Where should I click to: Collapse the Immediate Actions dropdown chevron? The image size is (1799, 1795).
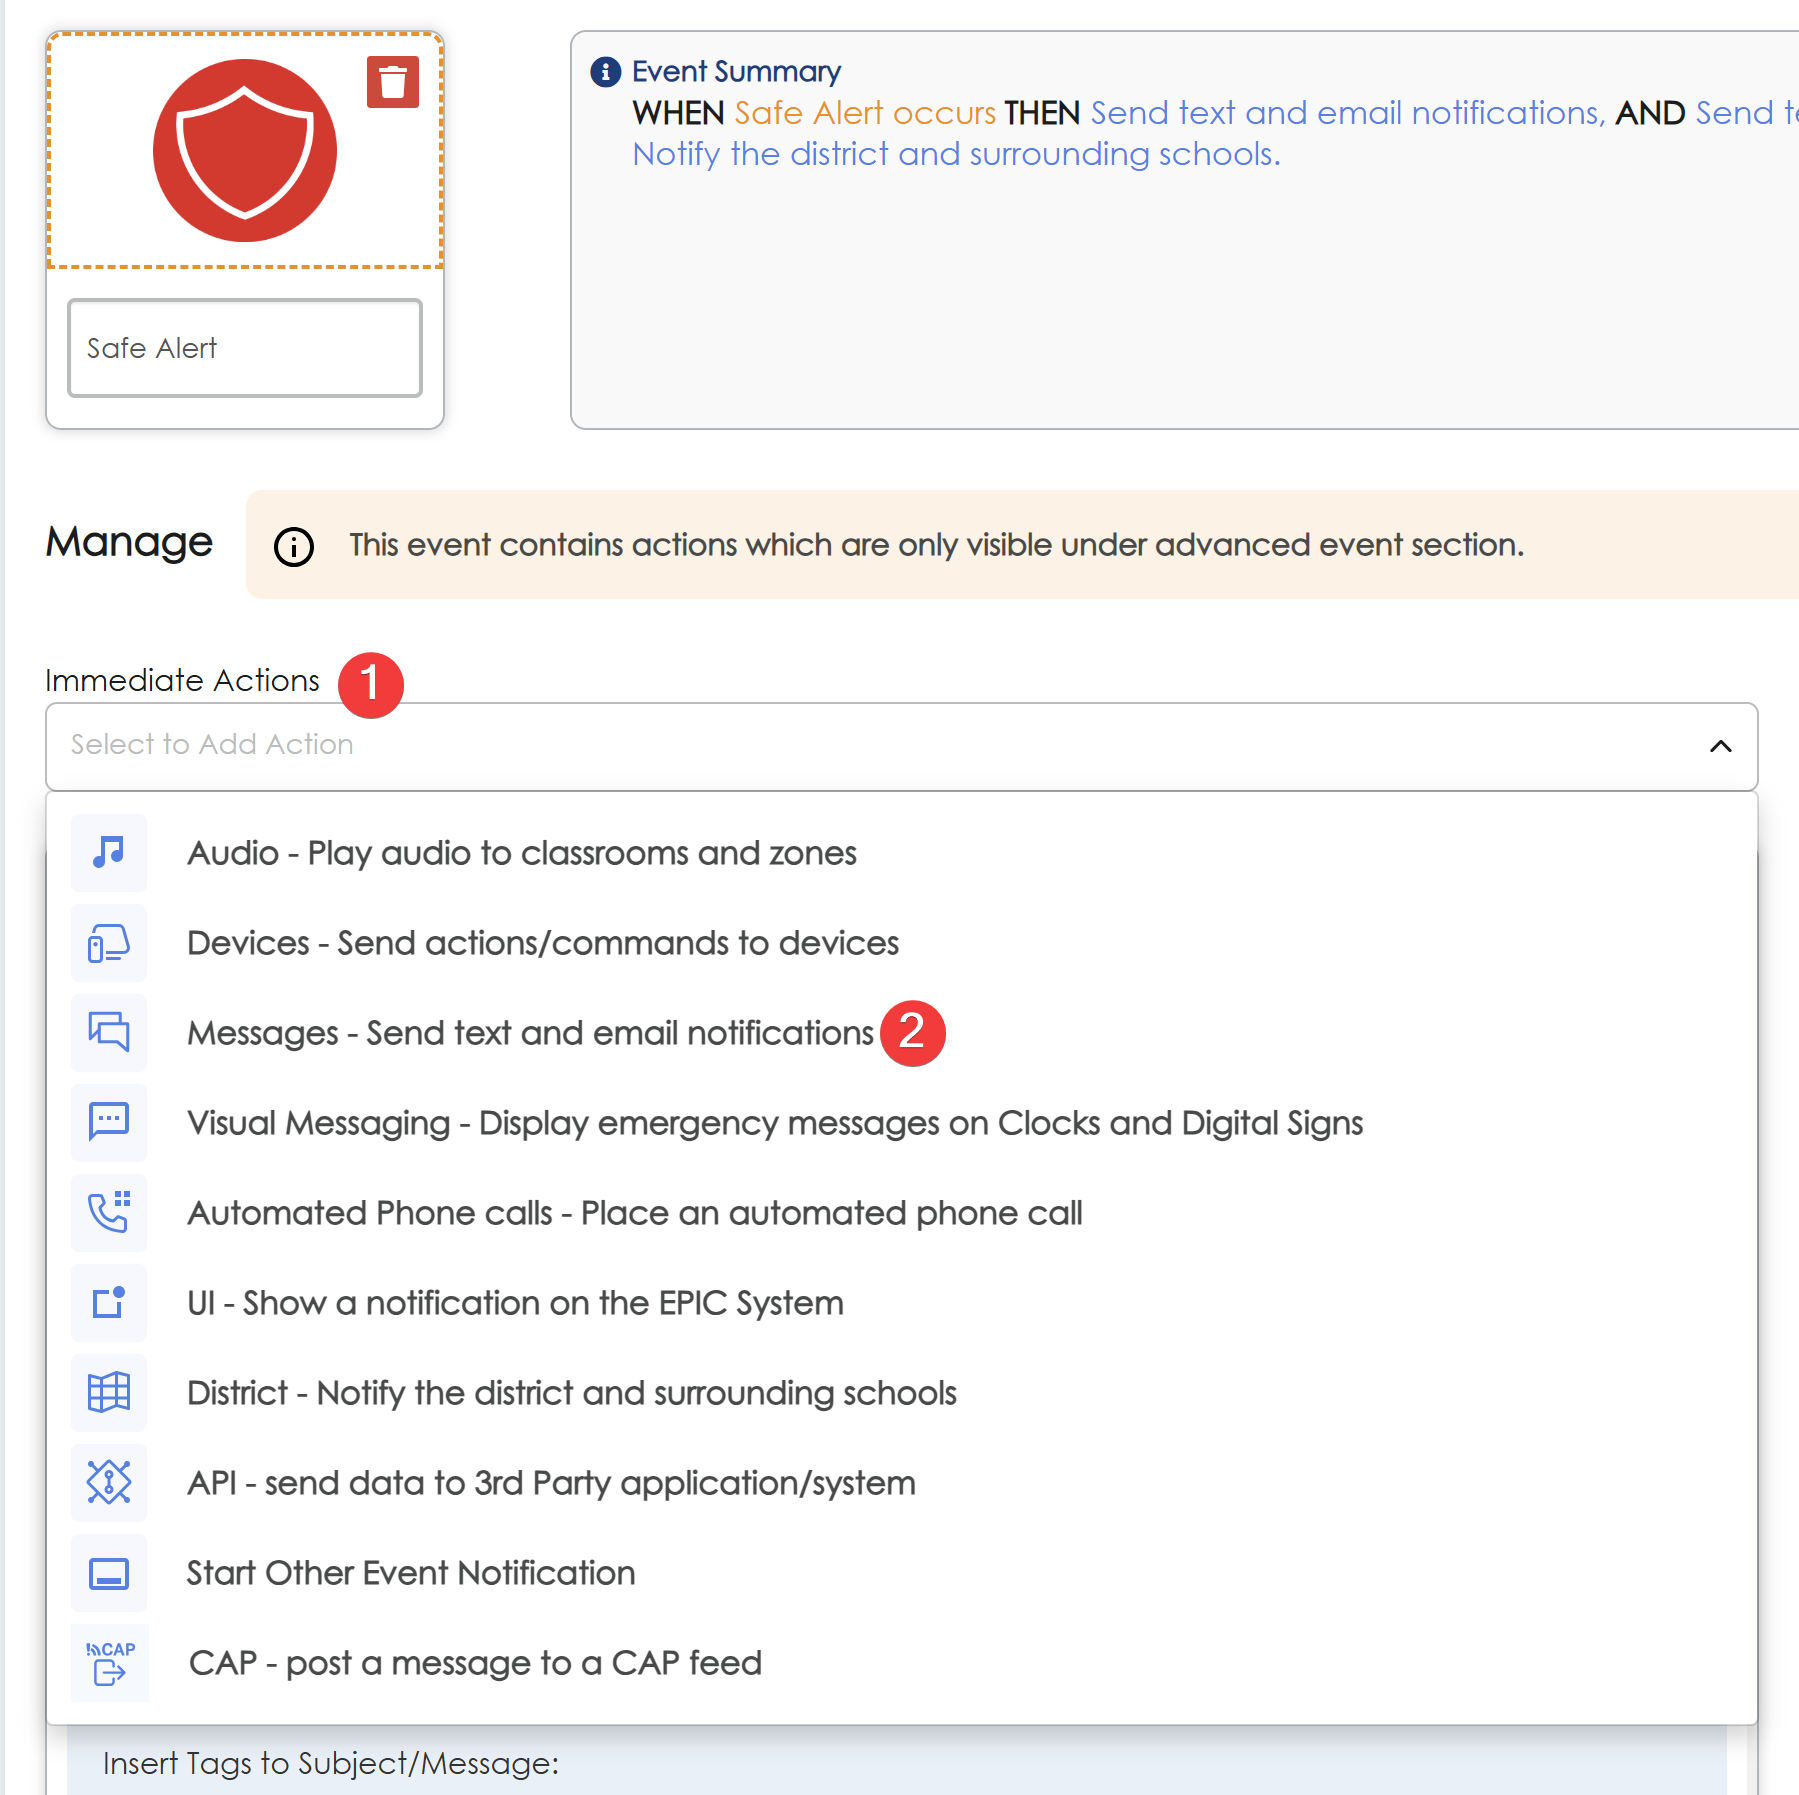[1720, 746]
